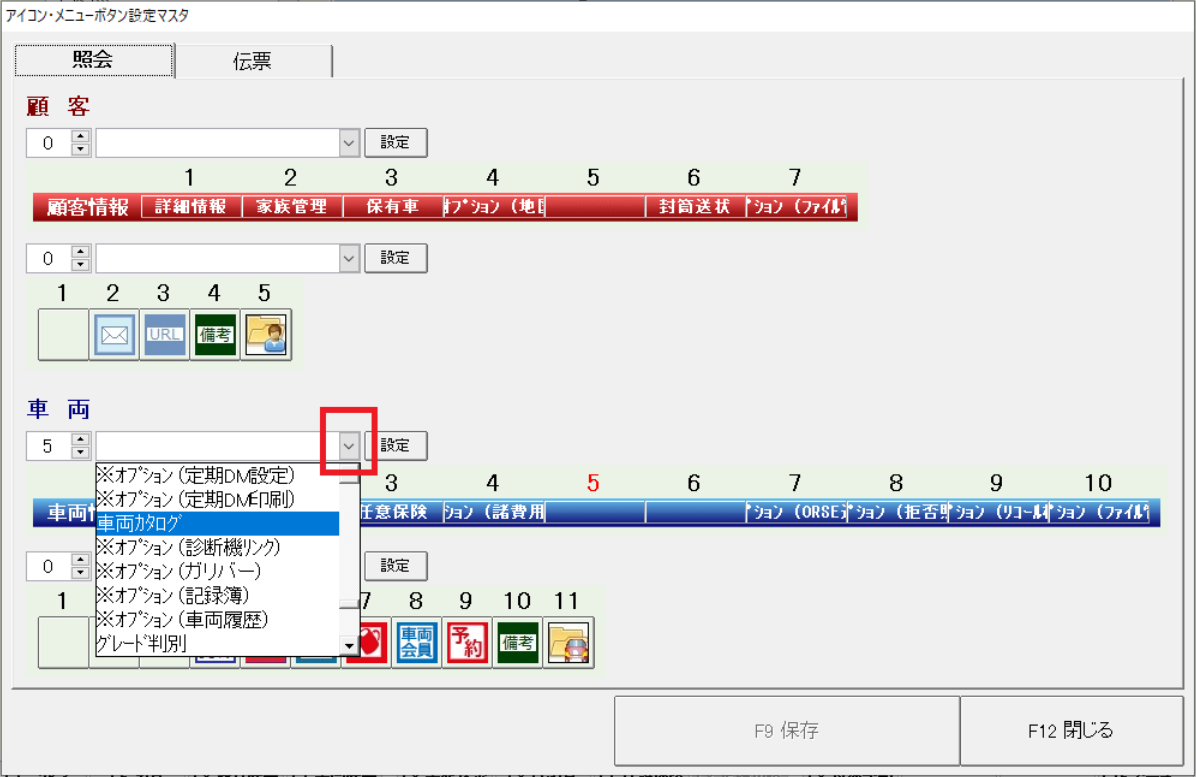
Task: Increase the 車両 menu spinner showing 5
Action: click(80, 439)
